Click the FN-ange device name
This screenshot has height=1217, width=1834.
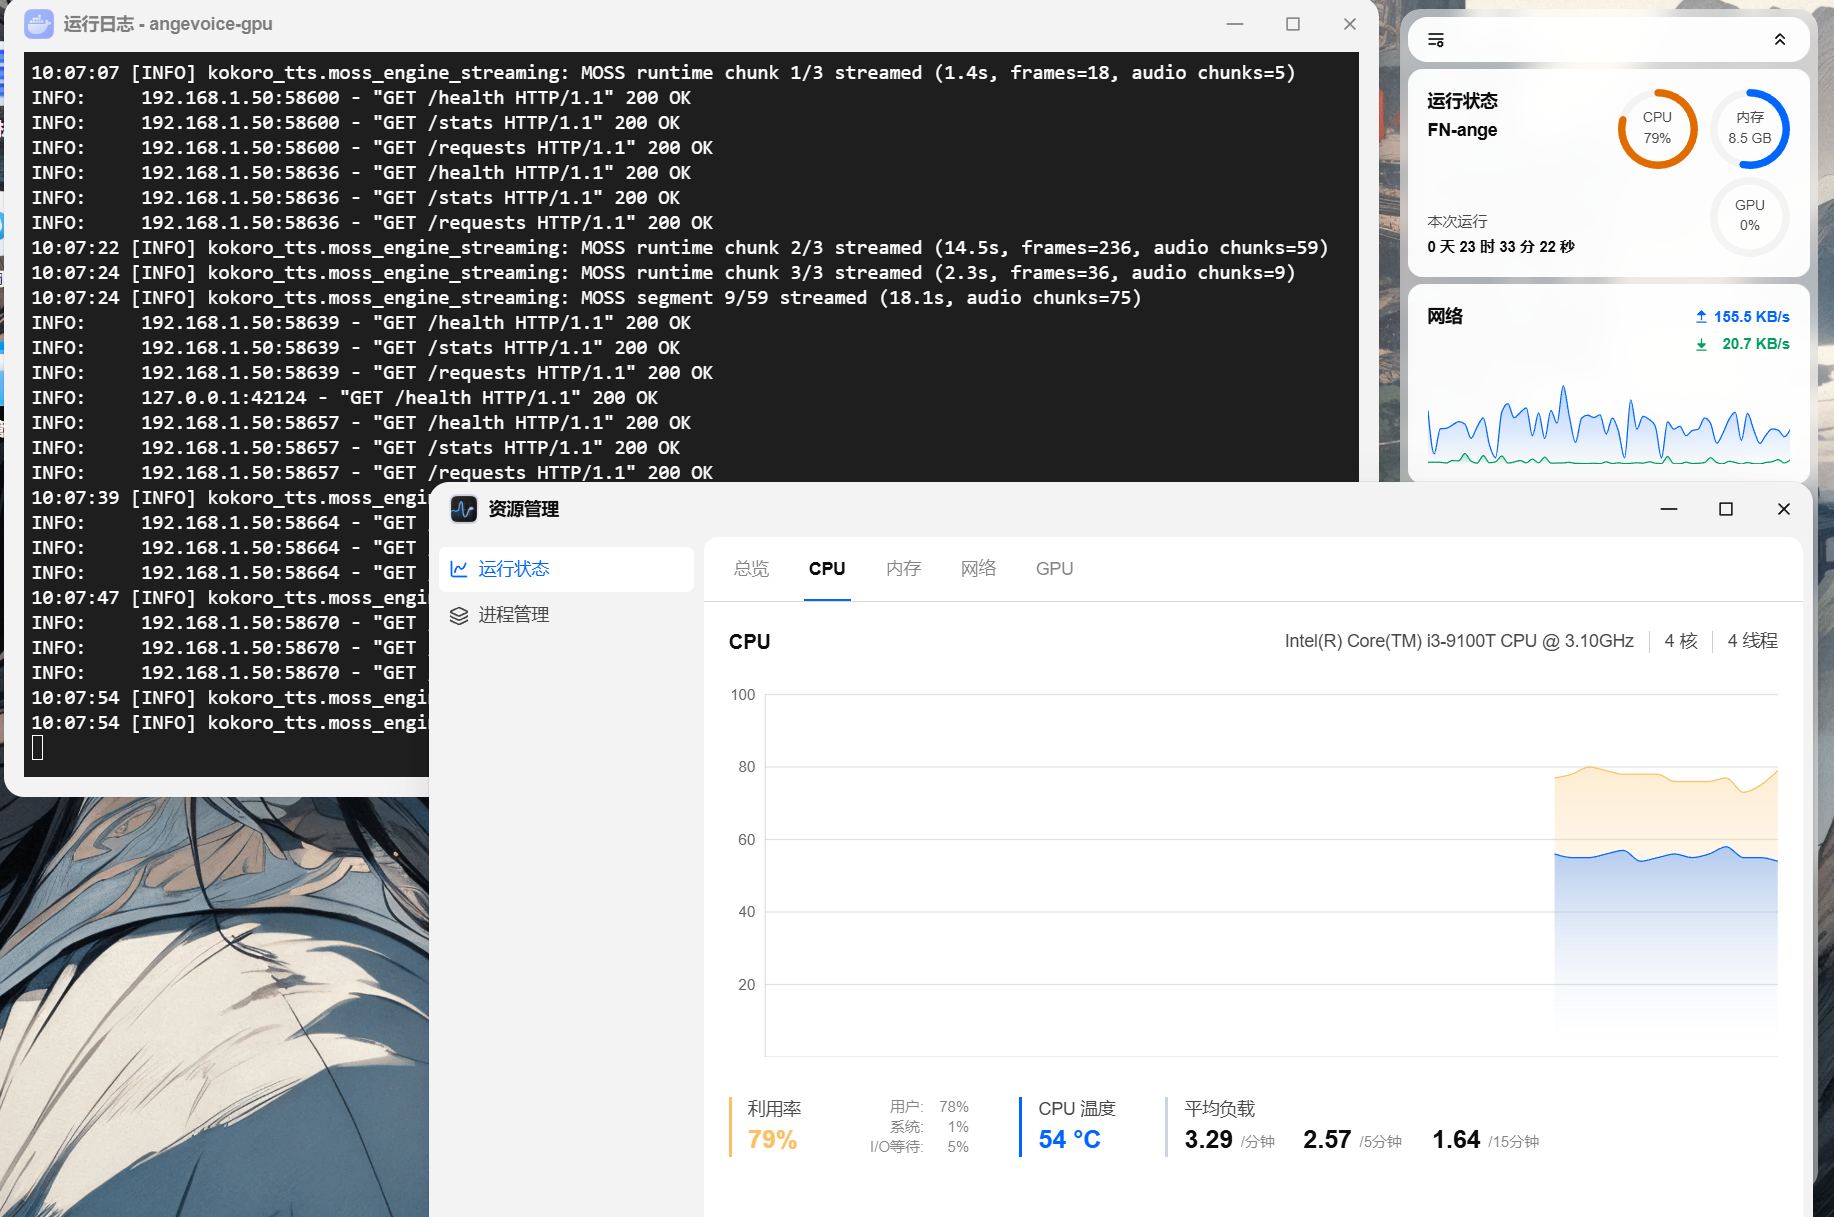pos(1462,130)
